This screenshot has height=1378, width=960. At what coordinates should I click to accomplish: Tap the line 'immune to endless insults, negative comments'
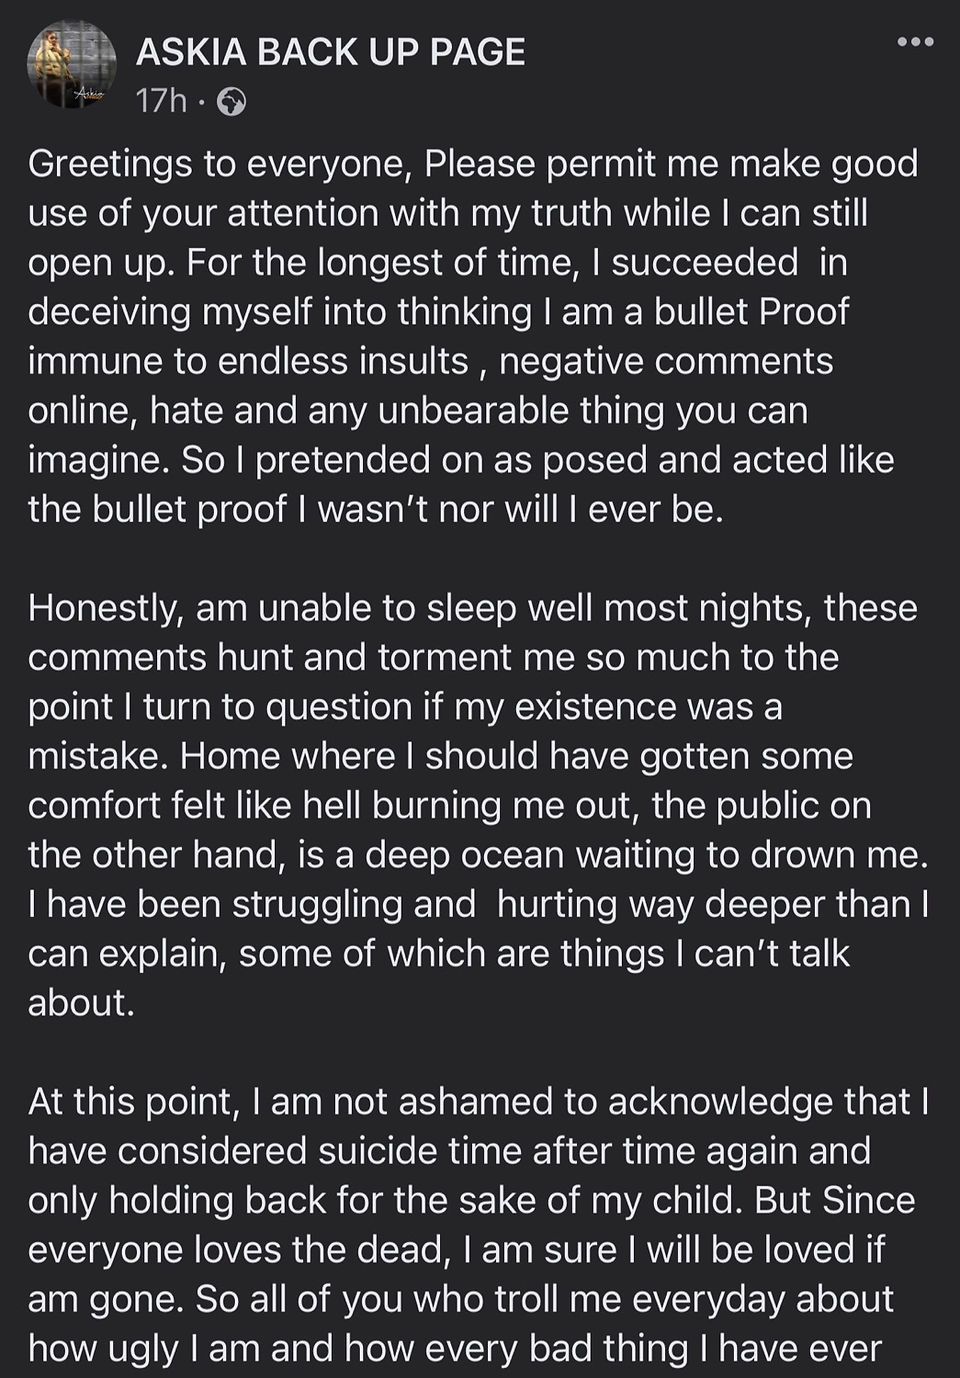click(430, 361)
